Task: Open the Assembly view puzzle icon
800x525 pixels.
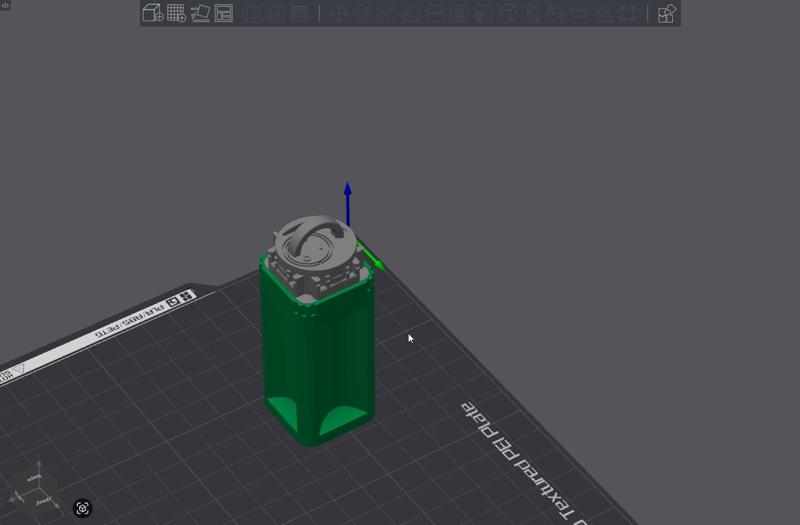Action: (666, 14)
